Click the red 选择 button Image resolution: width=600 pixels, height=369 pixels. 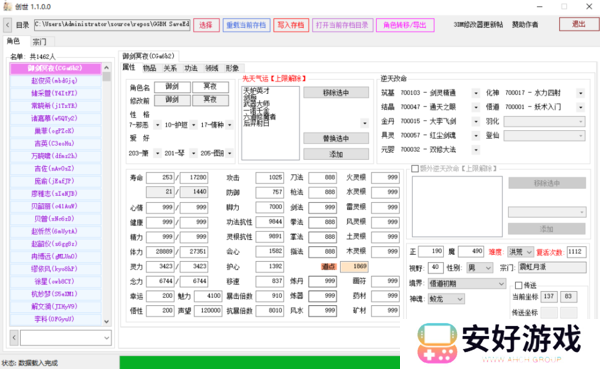click(x=206, y=25)
